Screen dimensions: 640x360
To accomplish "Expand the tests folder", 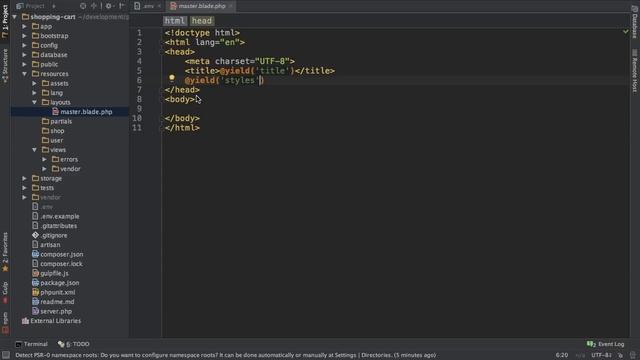I will (x=24, y=188).
